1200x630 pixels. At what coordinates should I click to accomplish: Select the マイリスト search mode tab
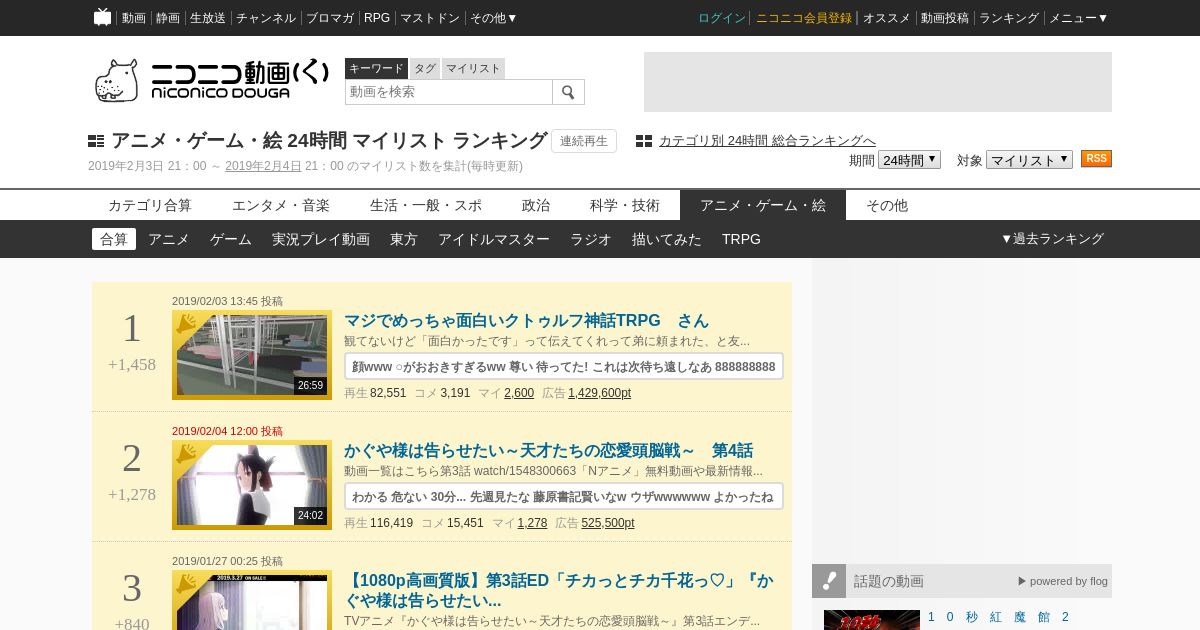[473, 68]
